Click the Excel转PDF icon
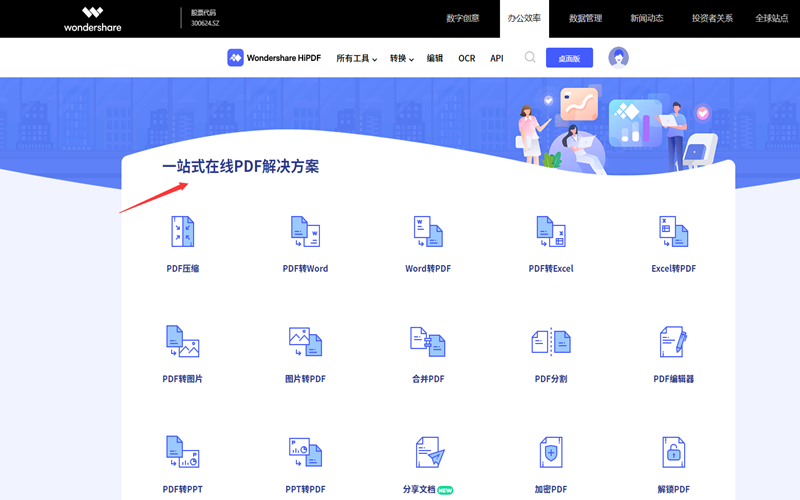The height and width of the screenshot is (500, 800). tap(673, 232)
